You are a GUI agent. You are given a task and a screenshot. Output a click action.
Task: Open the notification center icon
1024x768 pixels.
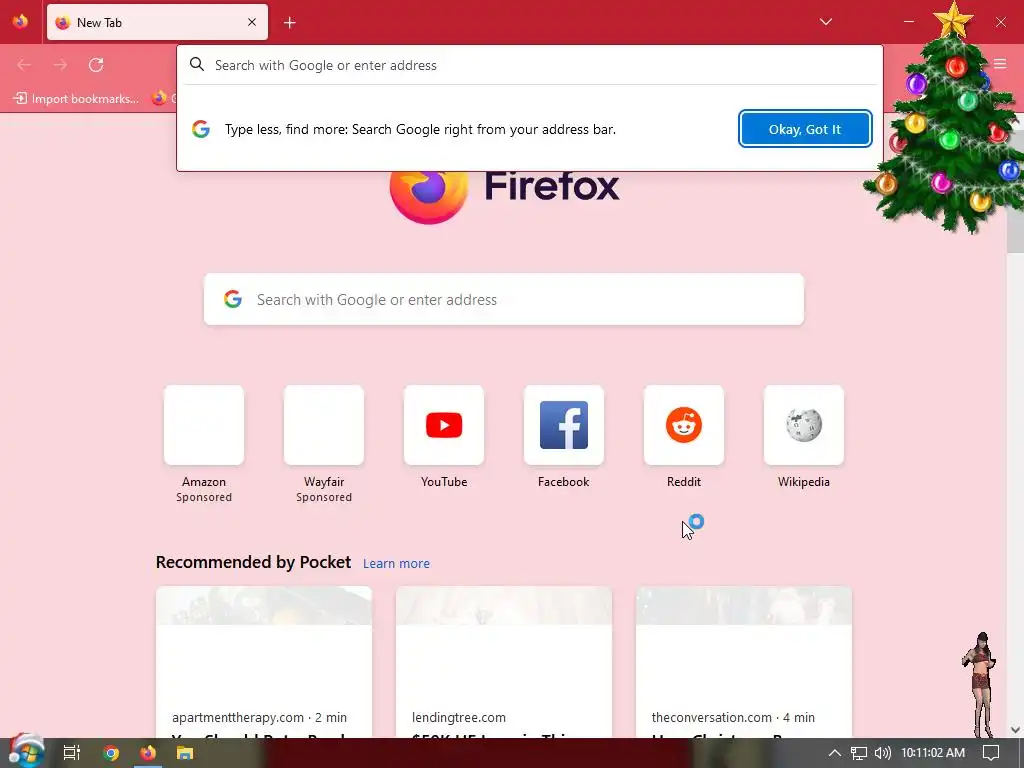click(x=991, y=753)
